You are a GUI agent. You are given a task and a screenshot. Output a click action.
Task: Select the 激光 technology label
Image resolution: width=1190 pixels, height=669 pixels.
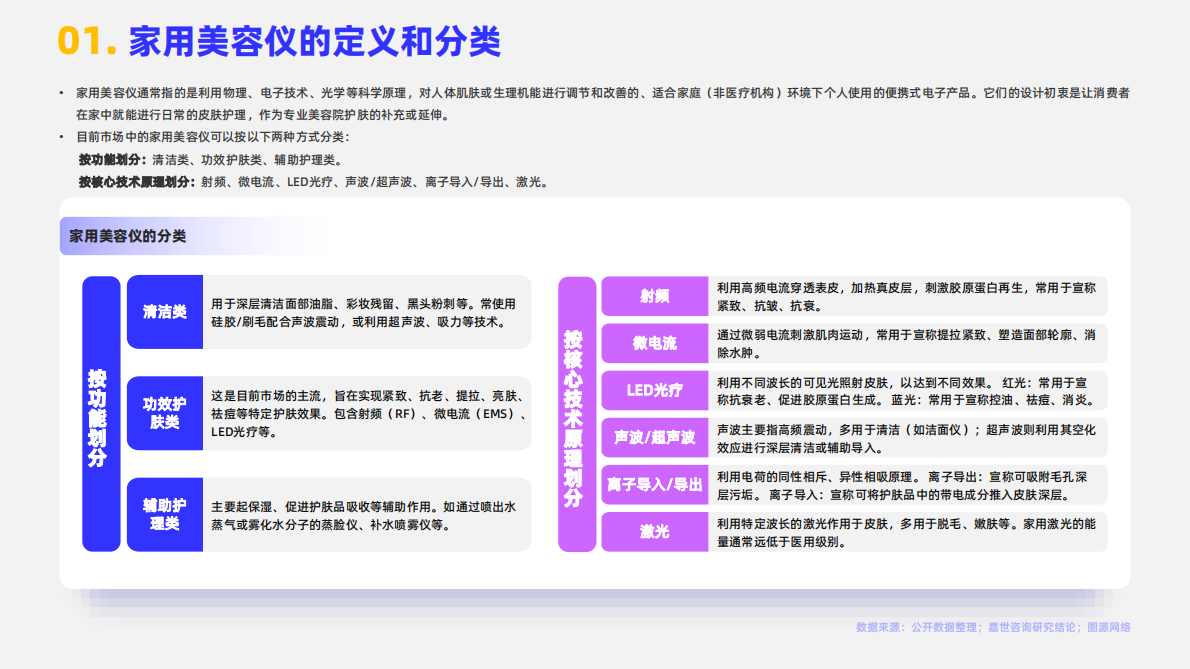click(x=655, y=531)
